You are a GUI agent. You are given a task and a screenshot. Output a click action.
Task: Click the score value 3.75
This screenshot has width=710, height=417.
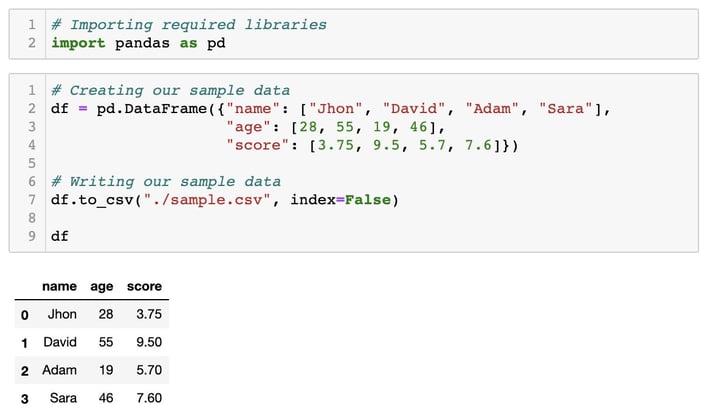tap(149, 314)
